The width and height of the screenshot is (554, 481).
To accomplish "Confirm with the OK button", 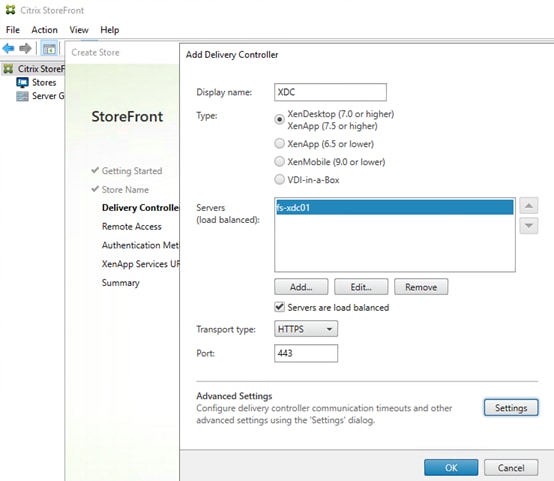I will point(451,468).
